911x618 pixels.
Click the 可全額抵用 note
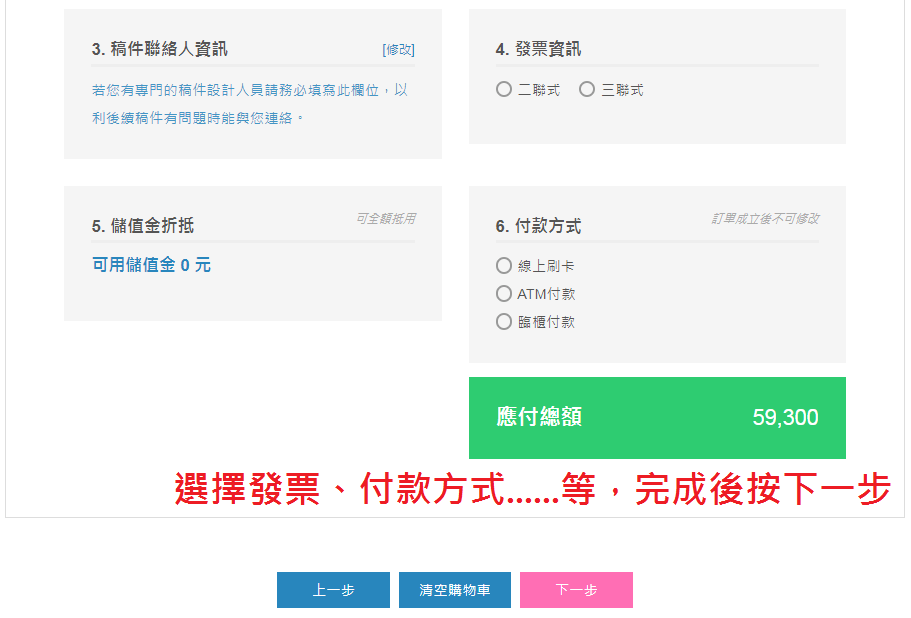coord(385,218)
